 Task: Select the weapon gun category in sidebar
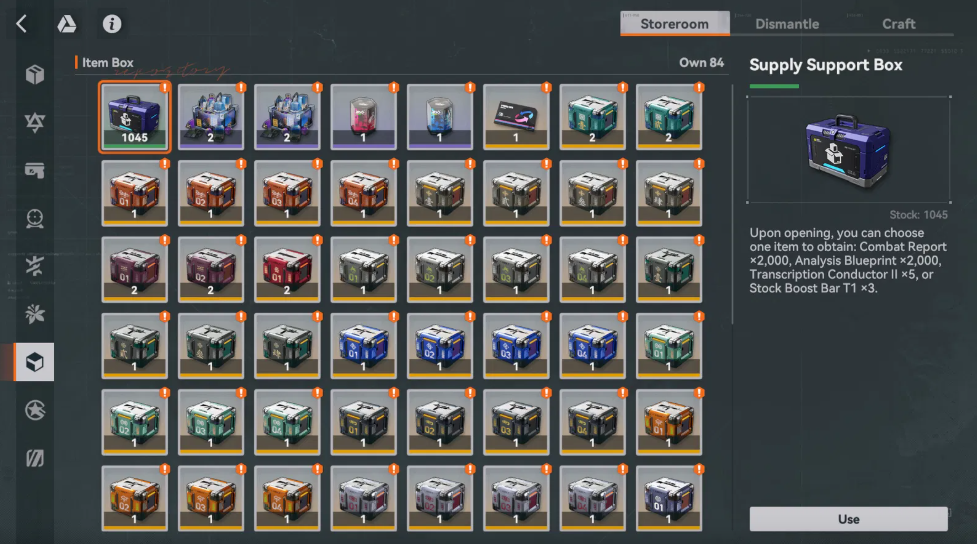click(x=35, y=170)
